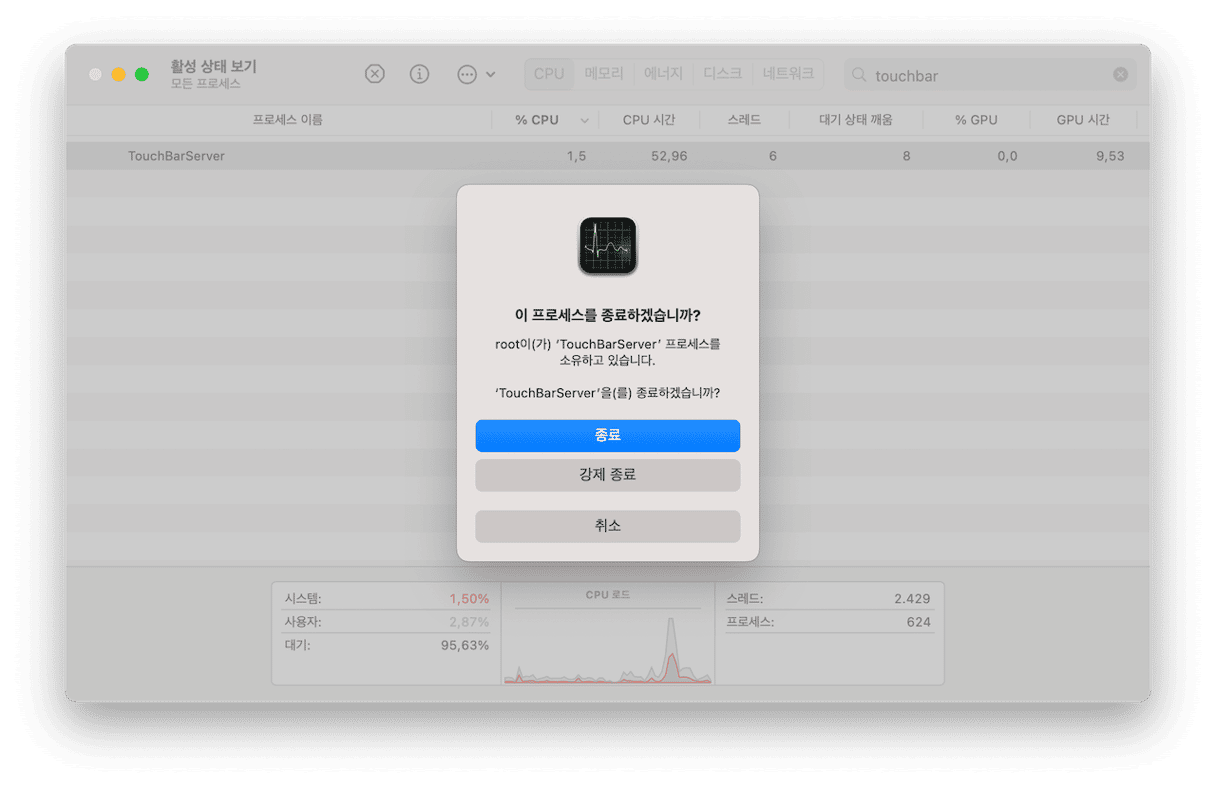The image size is (1216, 788).
Task: Select the 네트워크 tab
Action: pos(789,74)
